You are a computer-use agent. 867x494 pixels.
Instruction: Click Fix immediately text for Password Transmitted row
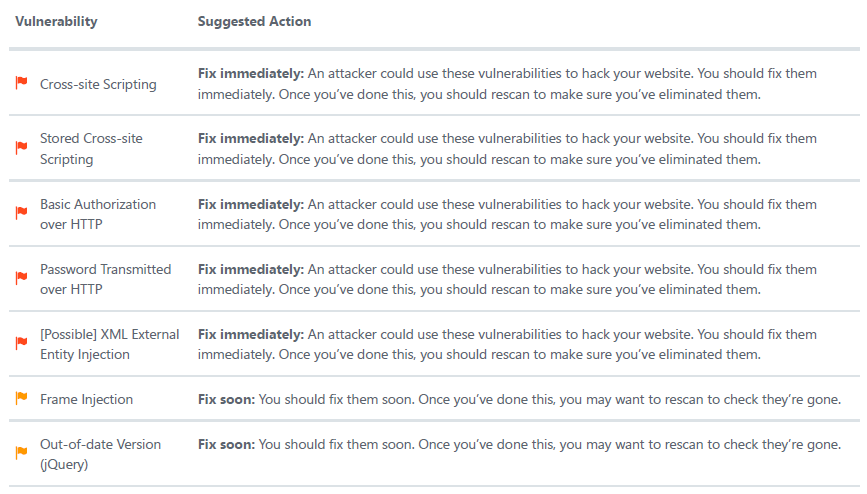(x=251, y=269)
